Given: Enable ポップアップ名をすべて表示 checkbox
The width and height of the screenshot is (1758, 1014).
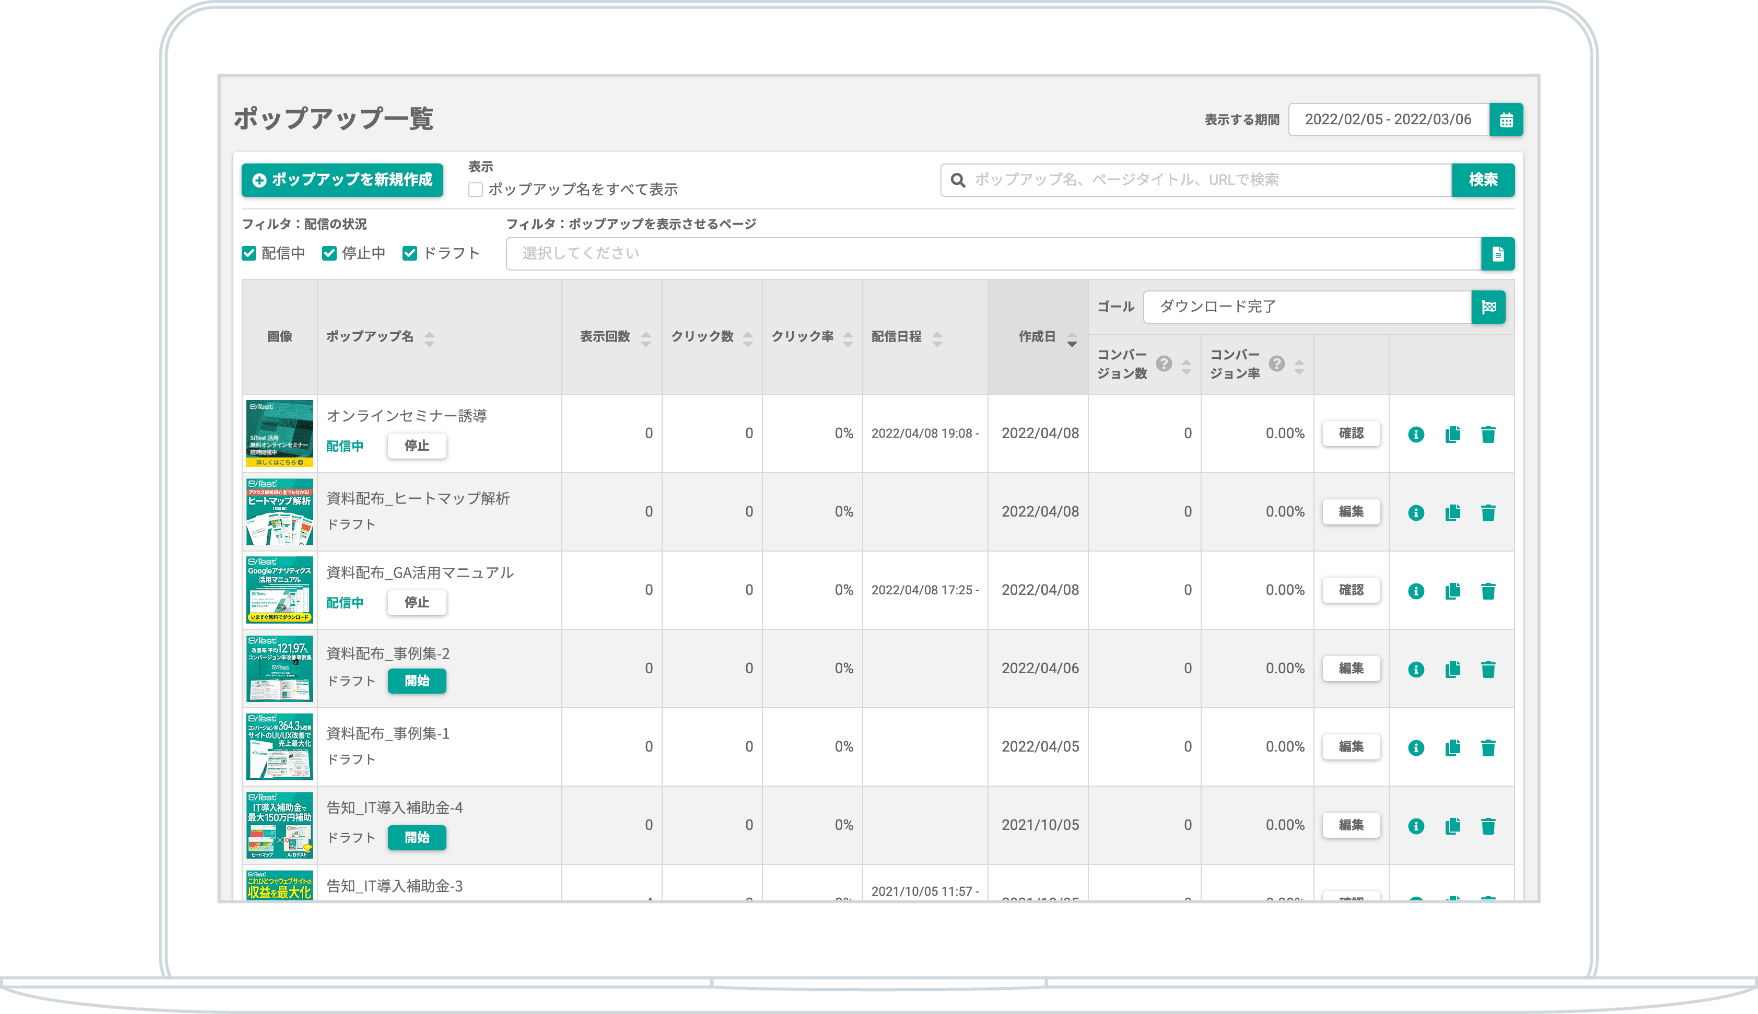Looking at the screenshot, I should click(x=476, y=190).
